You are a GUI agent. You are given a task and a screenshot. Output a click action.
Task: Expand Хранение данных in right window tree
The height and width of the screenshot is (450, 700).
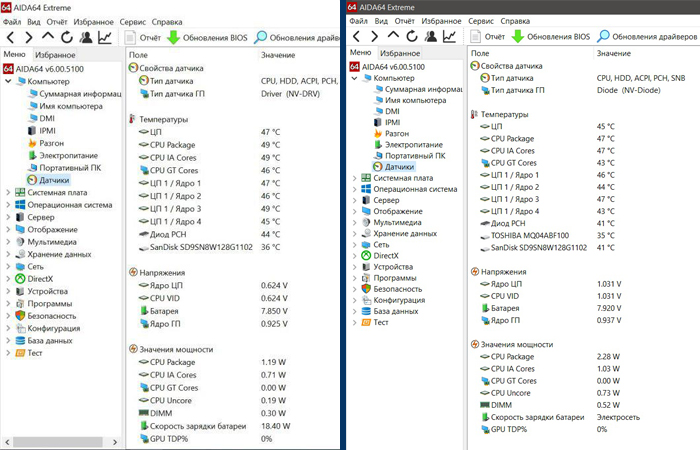354,233
